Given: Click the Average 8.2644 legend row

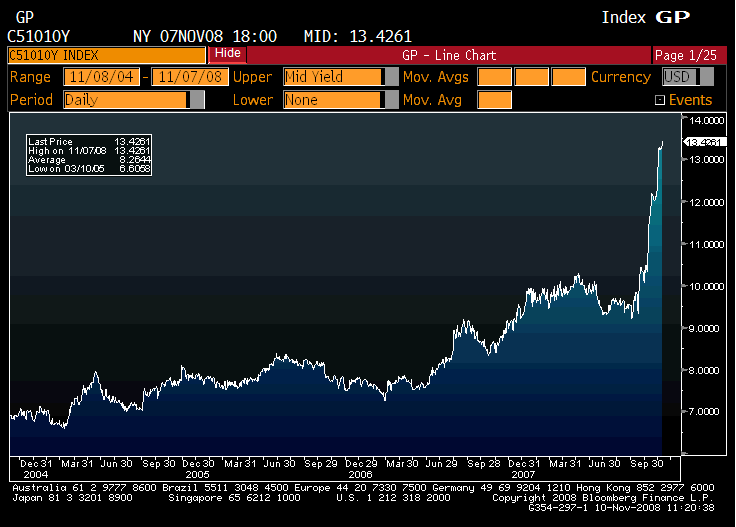Looking at the screenshot, I should tap(89, 160).
